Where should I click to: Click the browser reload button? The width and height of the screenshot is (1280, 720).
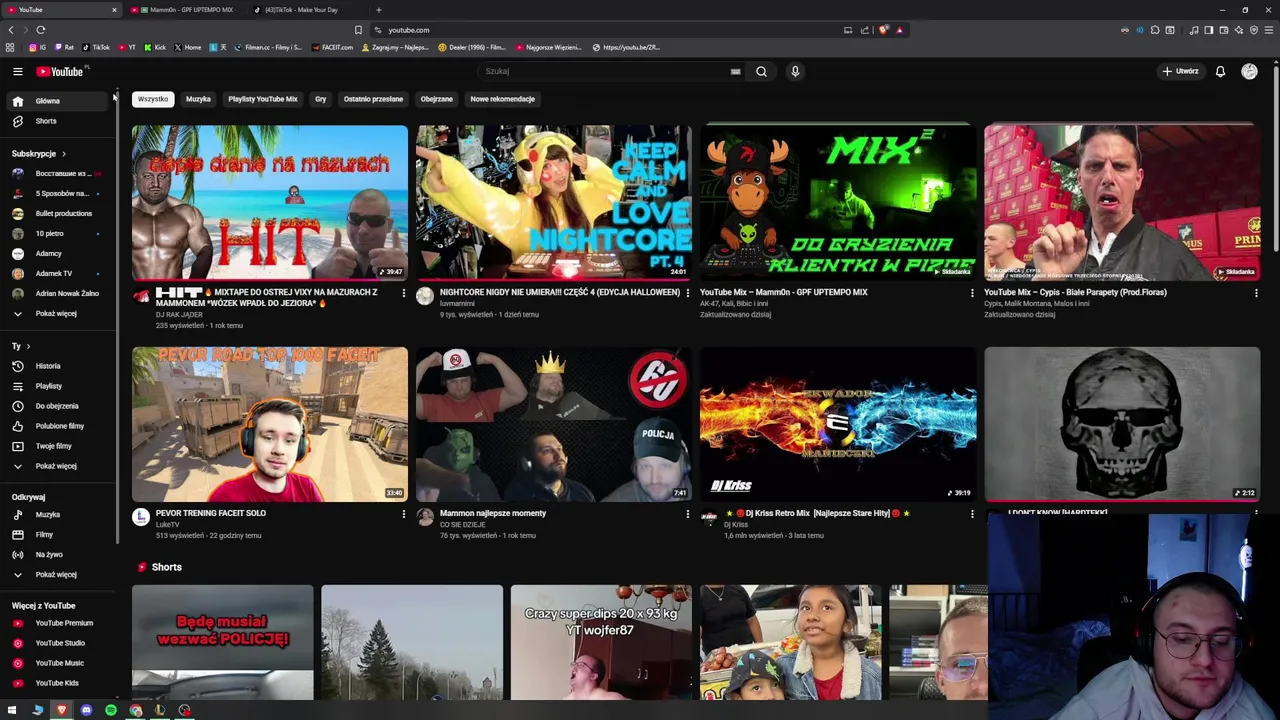tap(41, 30)
